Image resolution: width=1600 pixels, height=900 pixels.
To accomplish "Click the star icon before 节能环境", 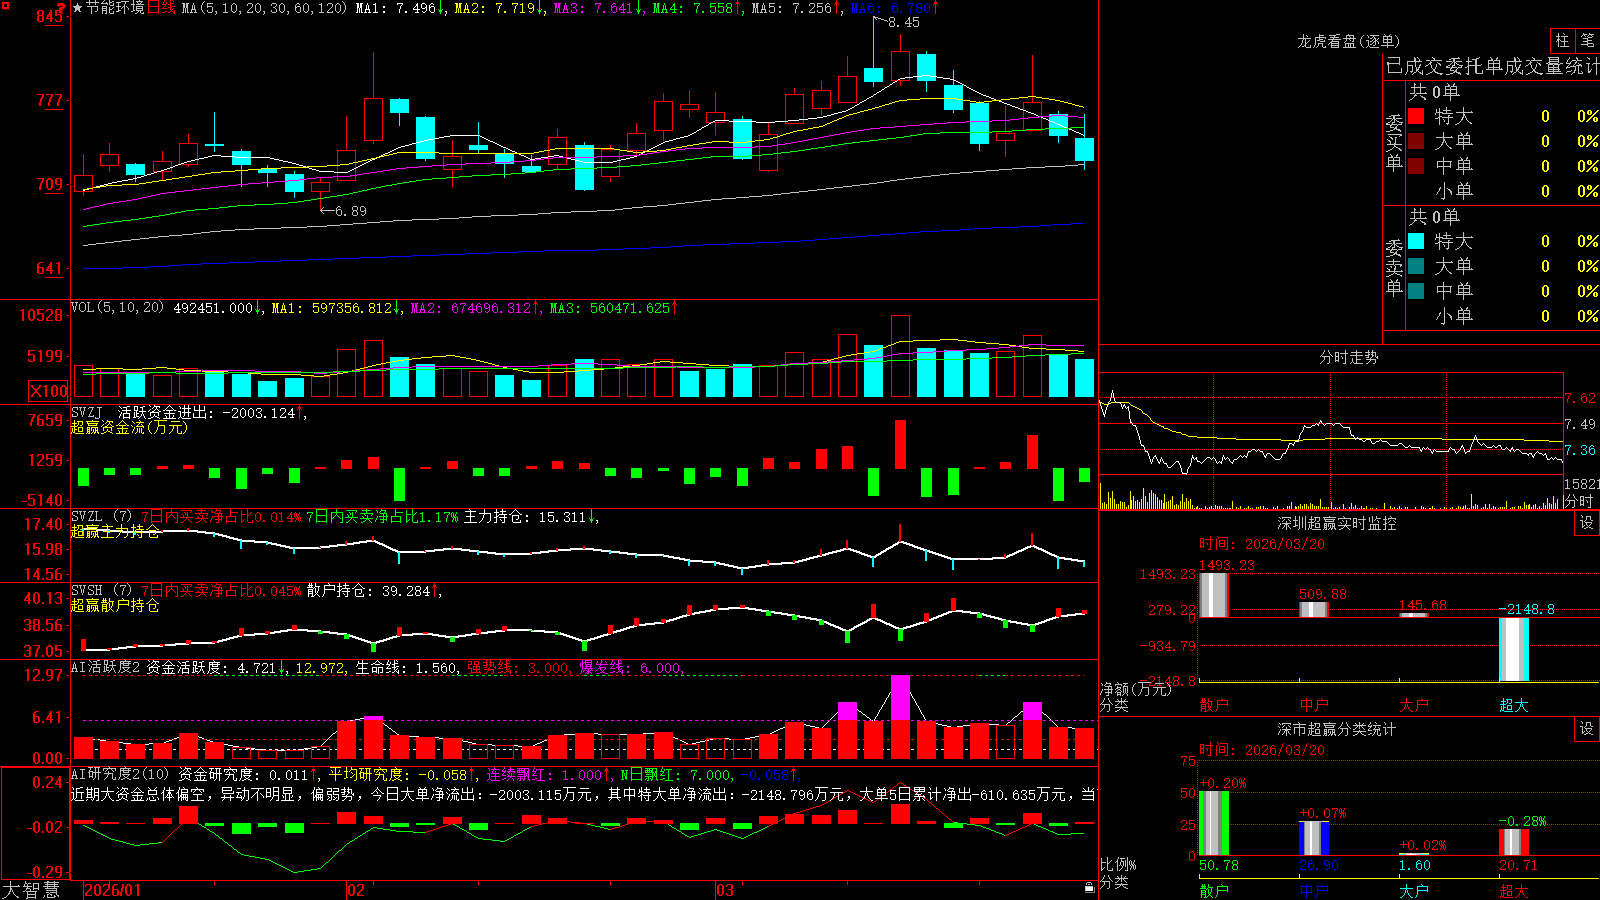I will point(78,8).
